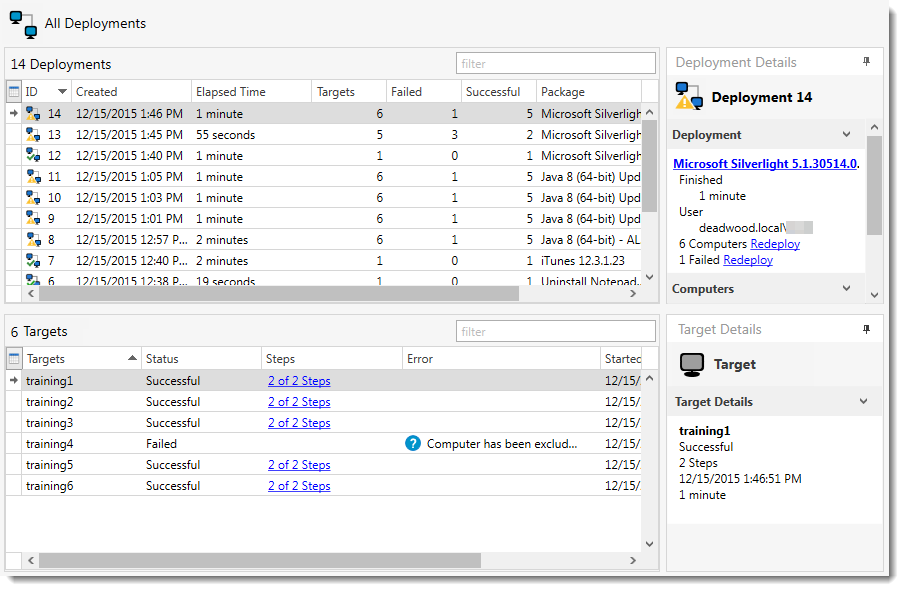
Task: Click the monitor icon next to Target
Action: 691,365
